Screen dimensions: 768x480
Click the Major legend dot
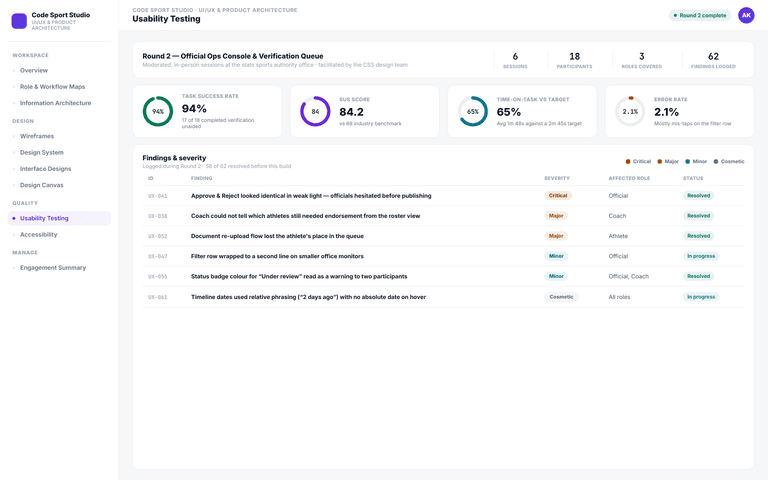tap(659, 162)
